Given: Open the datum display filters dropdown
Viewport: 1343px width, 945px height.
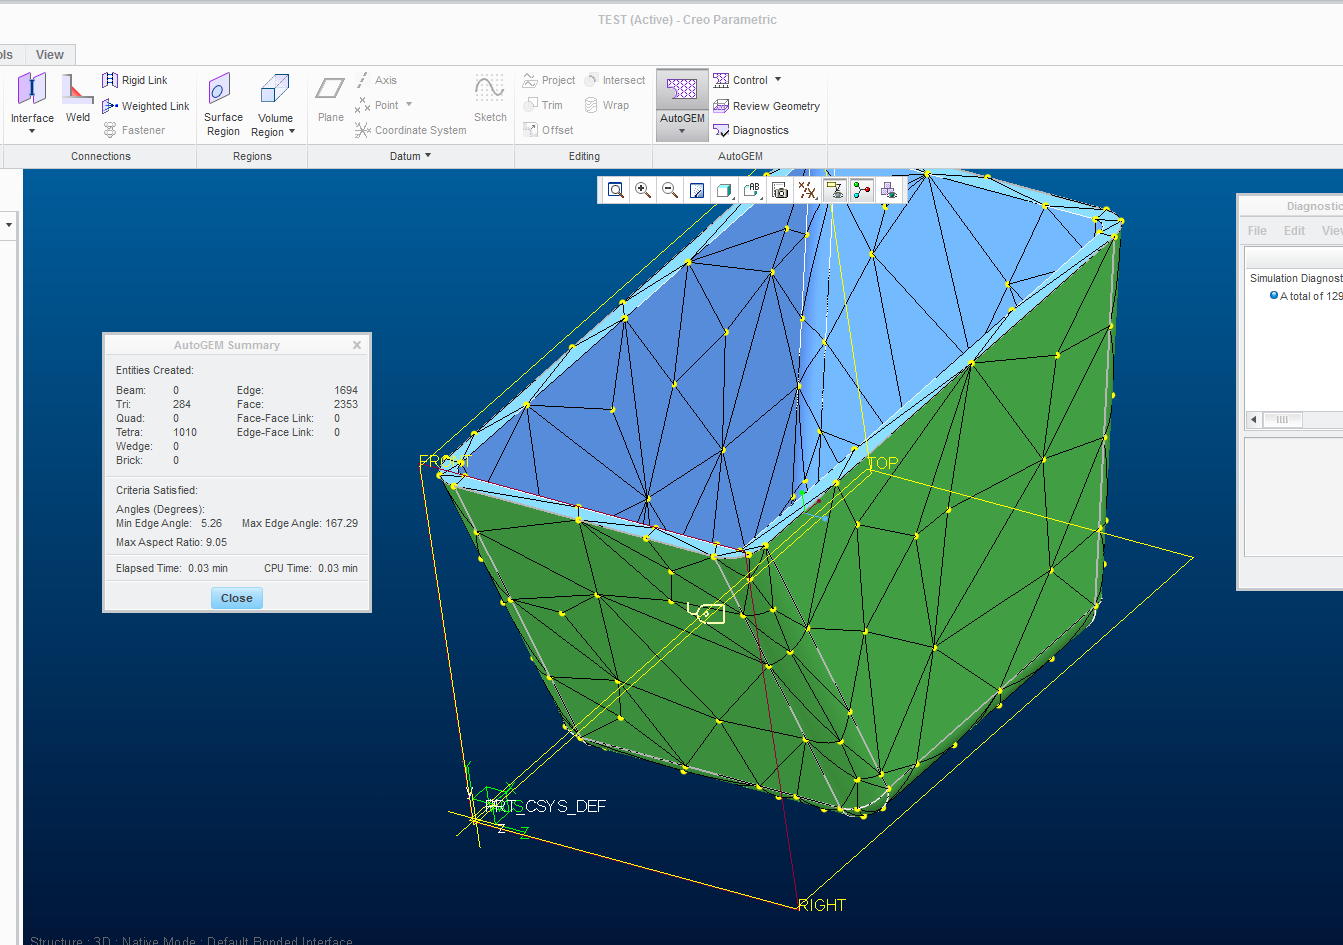Looking at the screenshot, I should point(807,190).
